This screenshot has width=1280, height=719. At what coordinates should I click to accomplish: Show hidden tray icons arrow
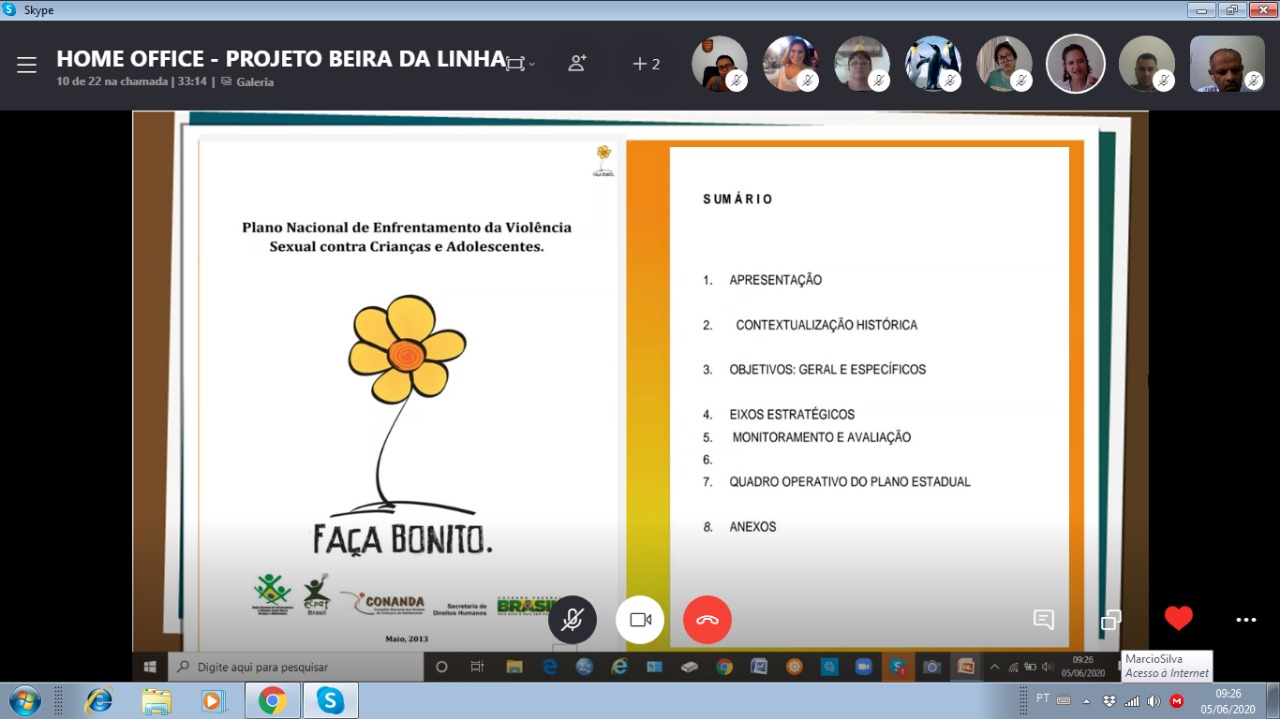[x=1087, y=701]
